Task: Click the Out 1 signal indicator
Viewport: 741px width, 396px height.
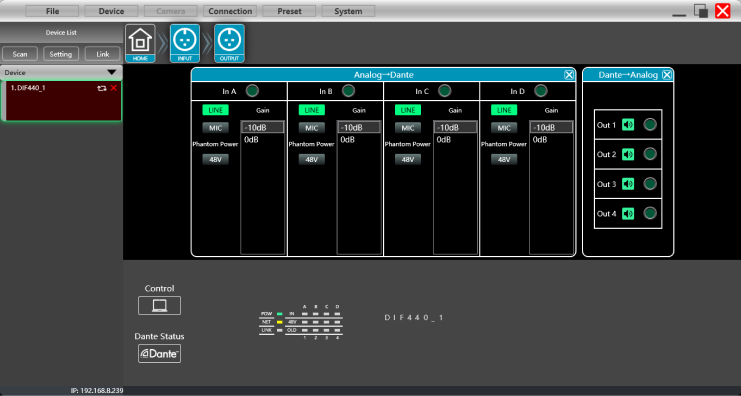Action: point(650,125)
